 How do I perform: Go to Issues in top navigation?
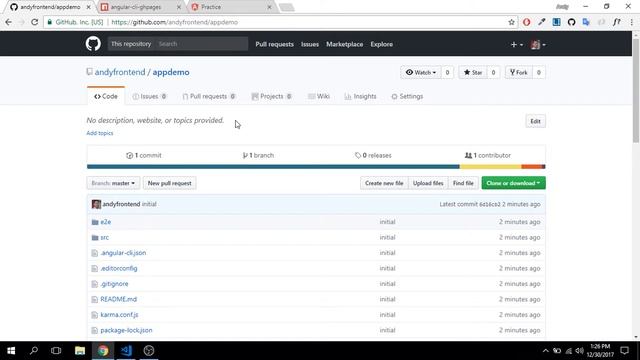(310, 44)
